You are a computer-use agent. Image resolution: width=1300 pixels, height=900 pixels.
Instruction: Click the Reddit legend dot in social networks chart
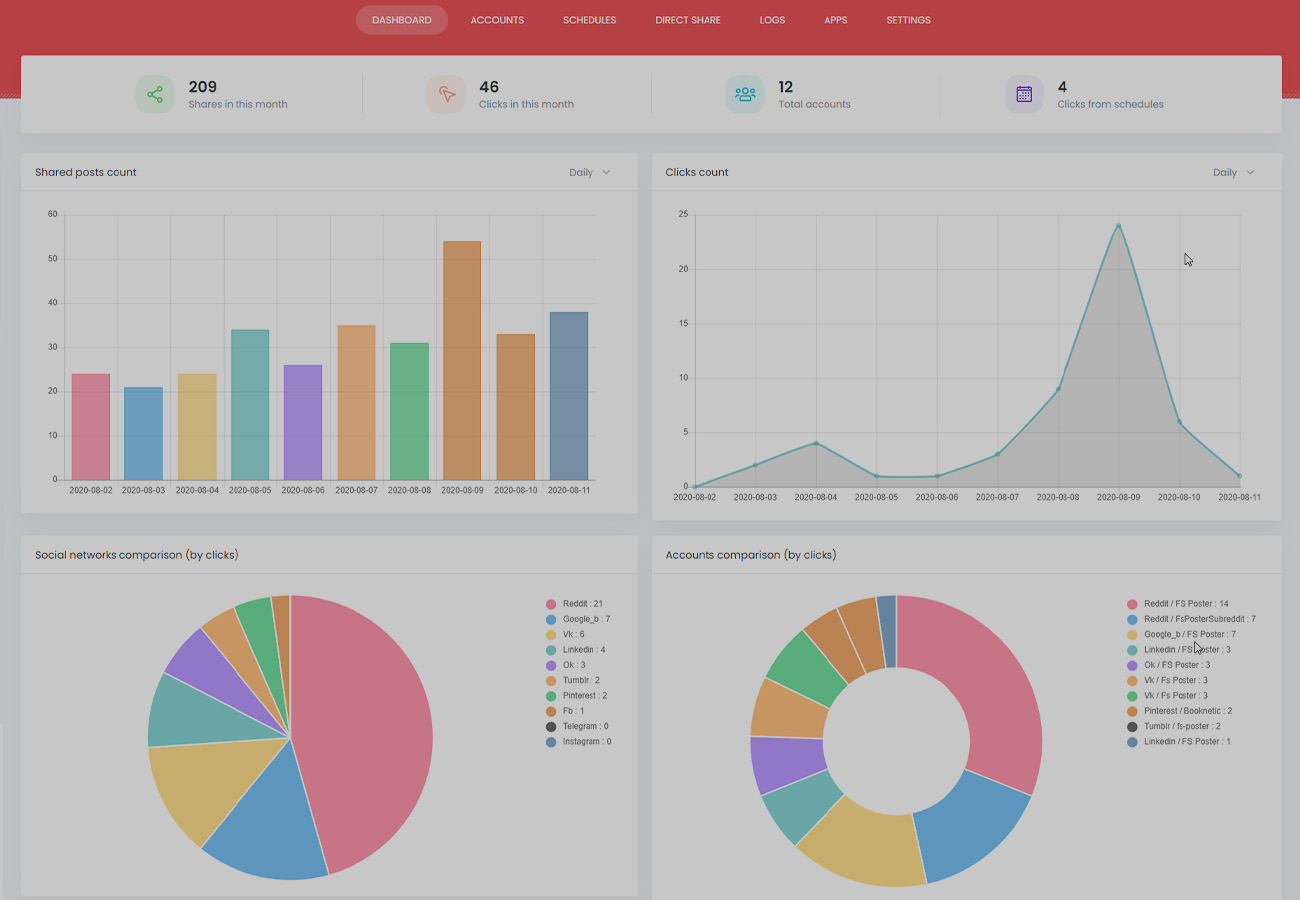pos(553,603)
